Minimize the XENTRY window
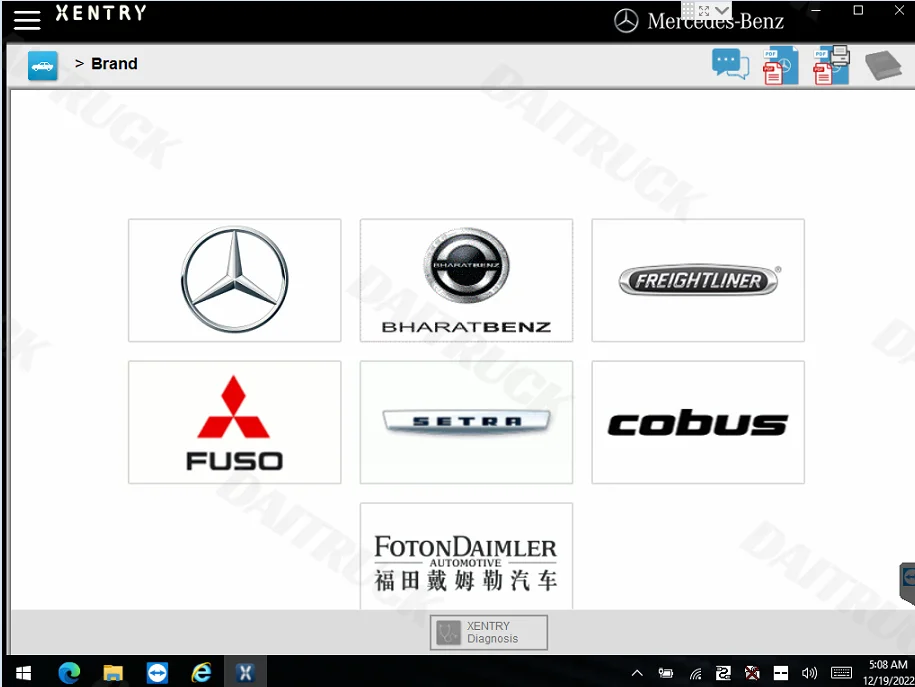Image resolution: width=915 pixels, height=687 pixels. (816, 10)
